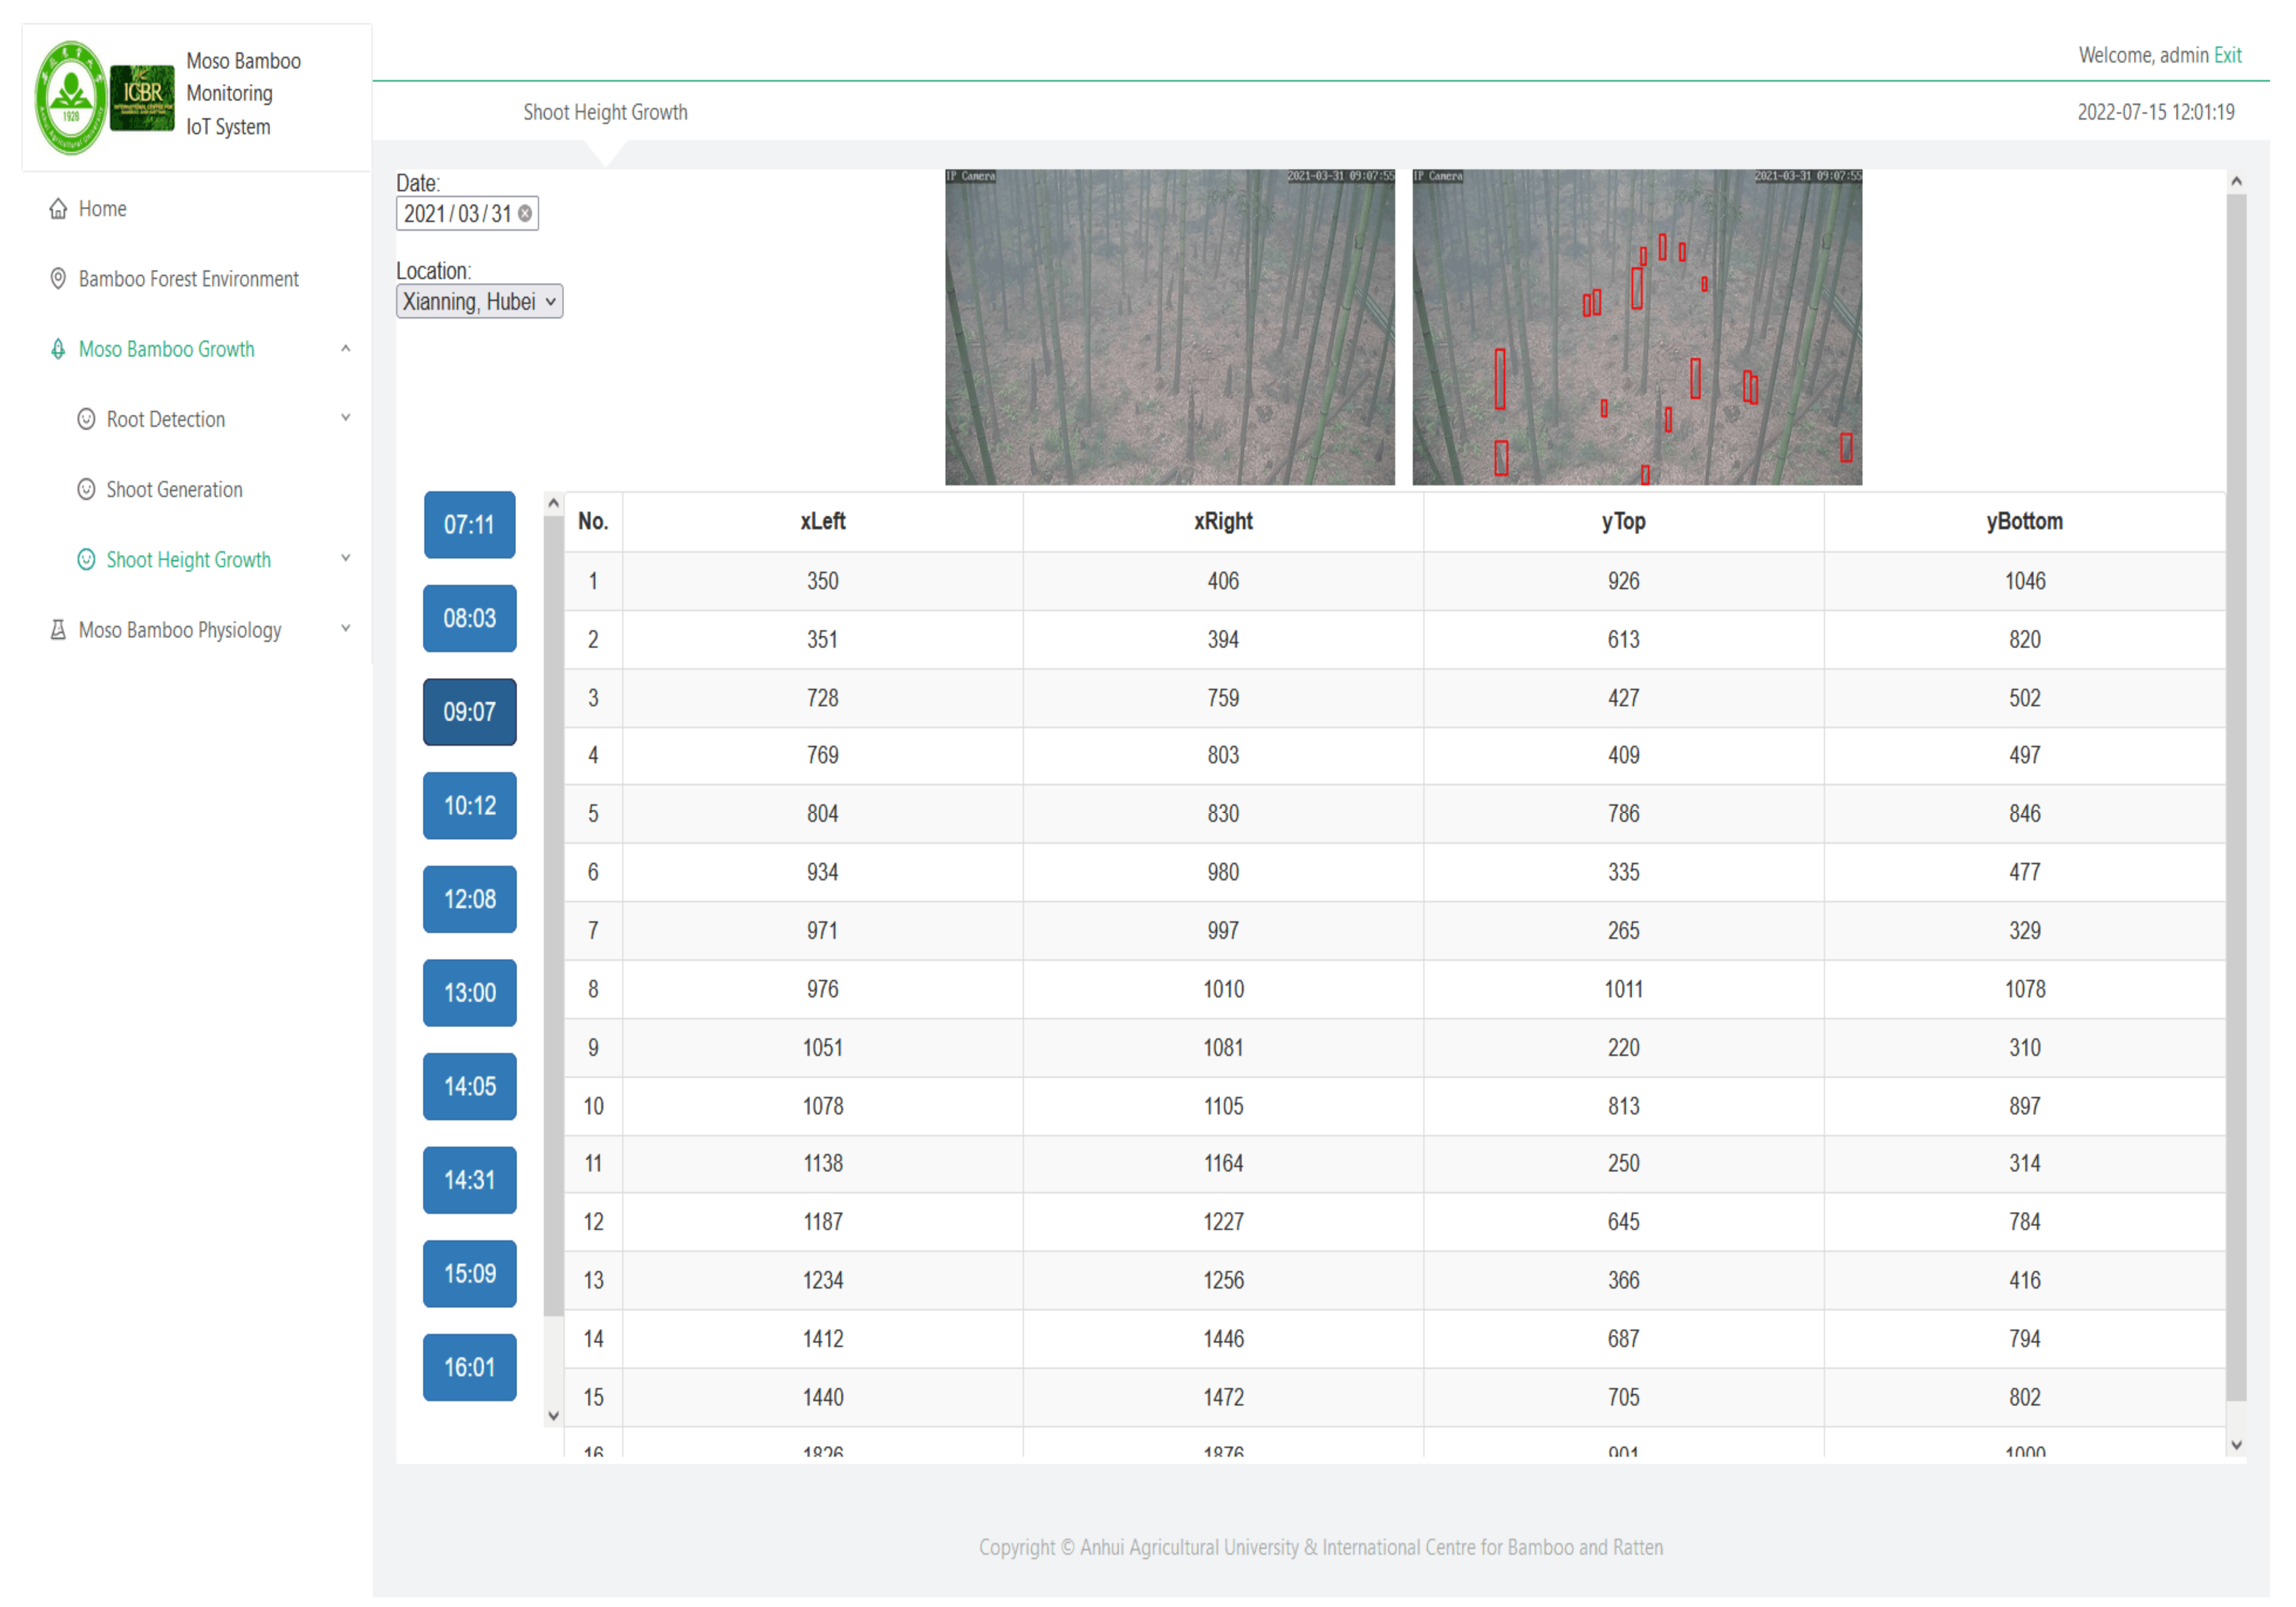Click the Moso Bamboo Growth bamboo icon
This screenshot has height=1607, width=2296.
58,349
